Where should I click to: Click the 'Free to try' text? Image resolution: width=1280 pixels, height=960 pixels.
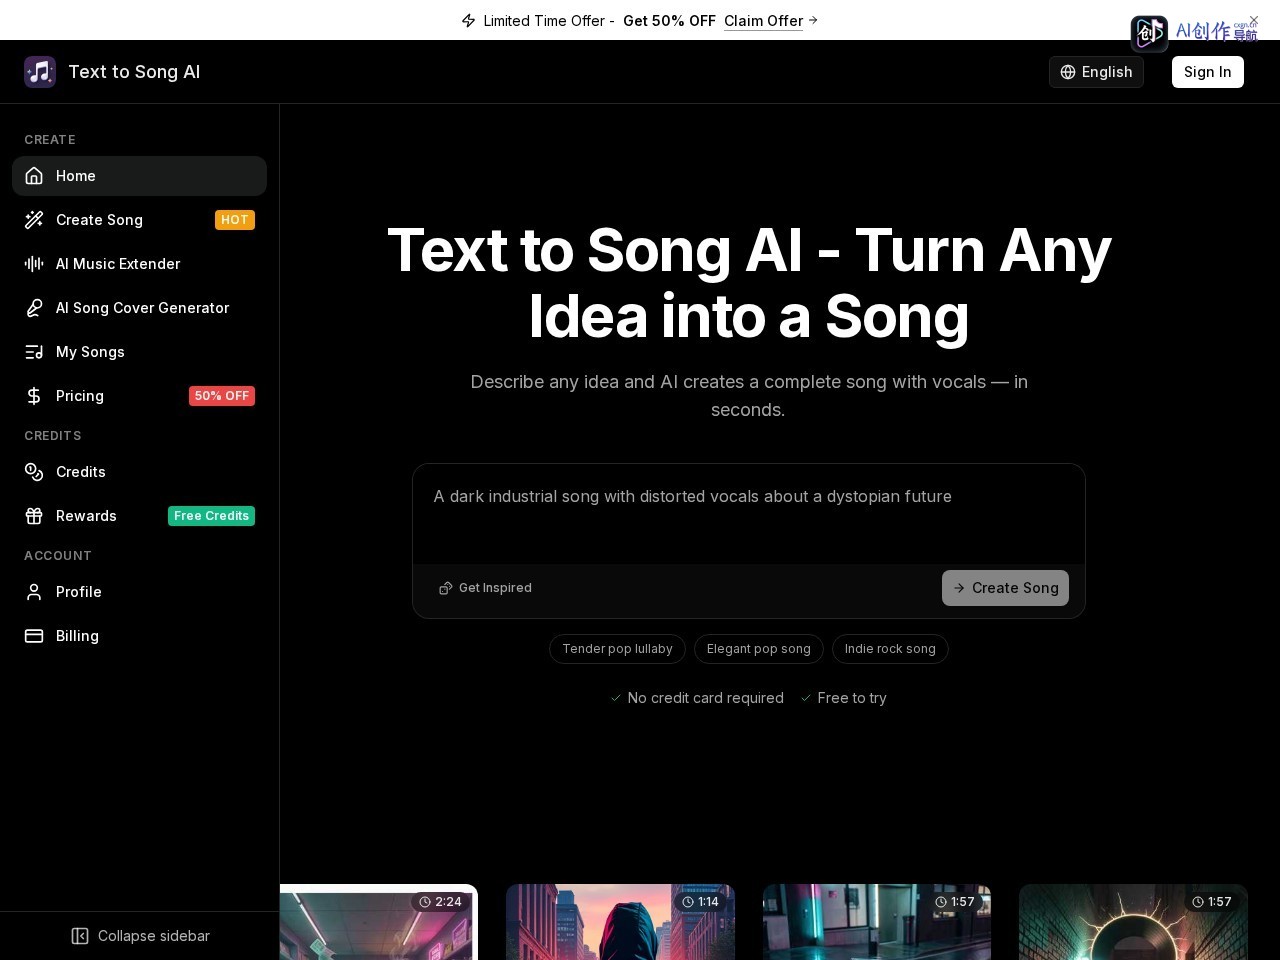pos(852,698)
